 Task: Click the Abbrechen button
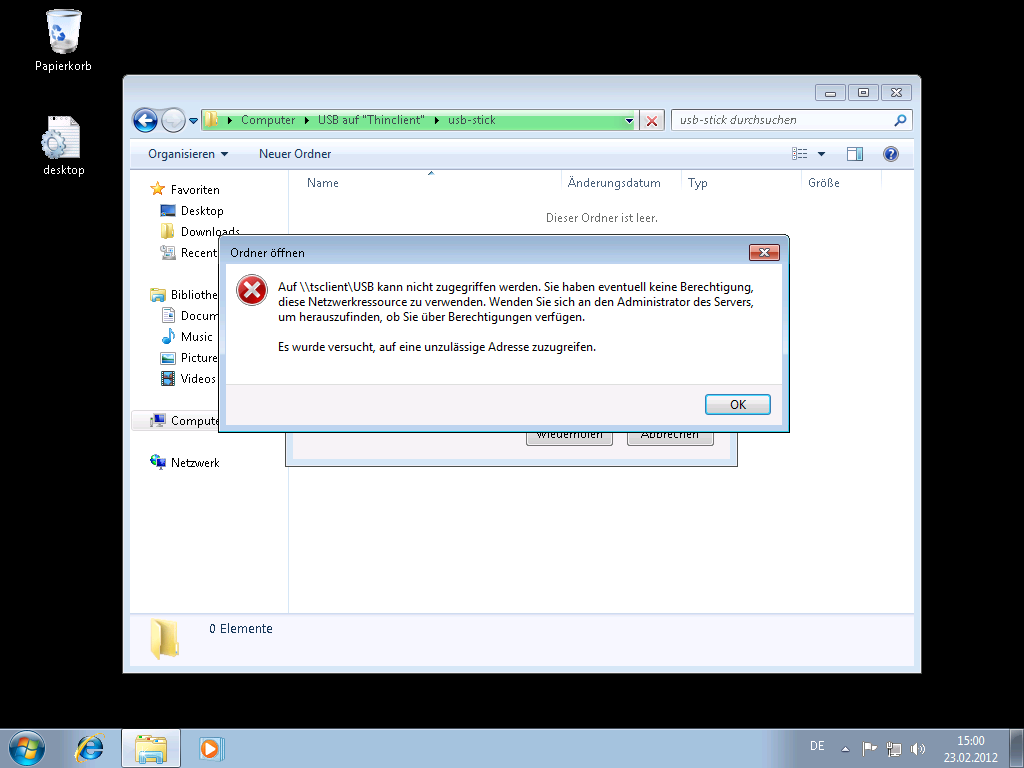click(x=669, y=436)
